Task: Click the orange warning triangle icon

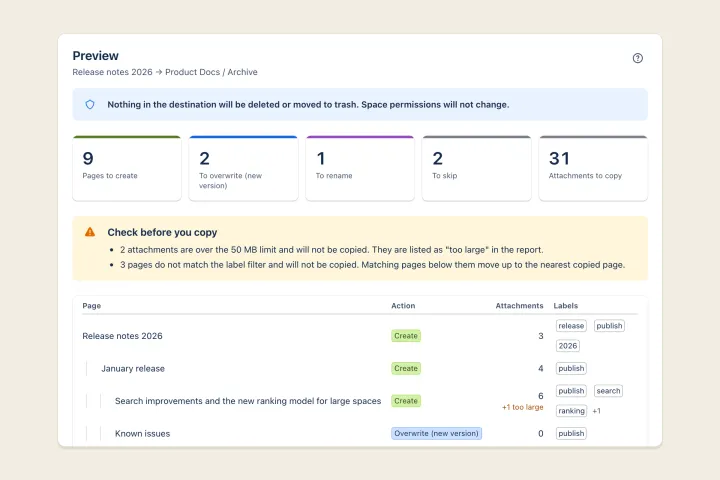Action: click(90, 232)
